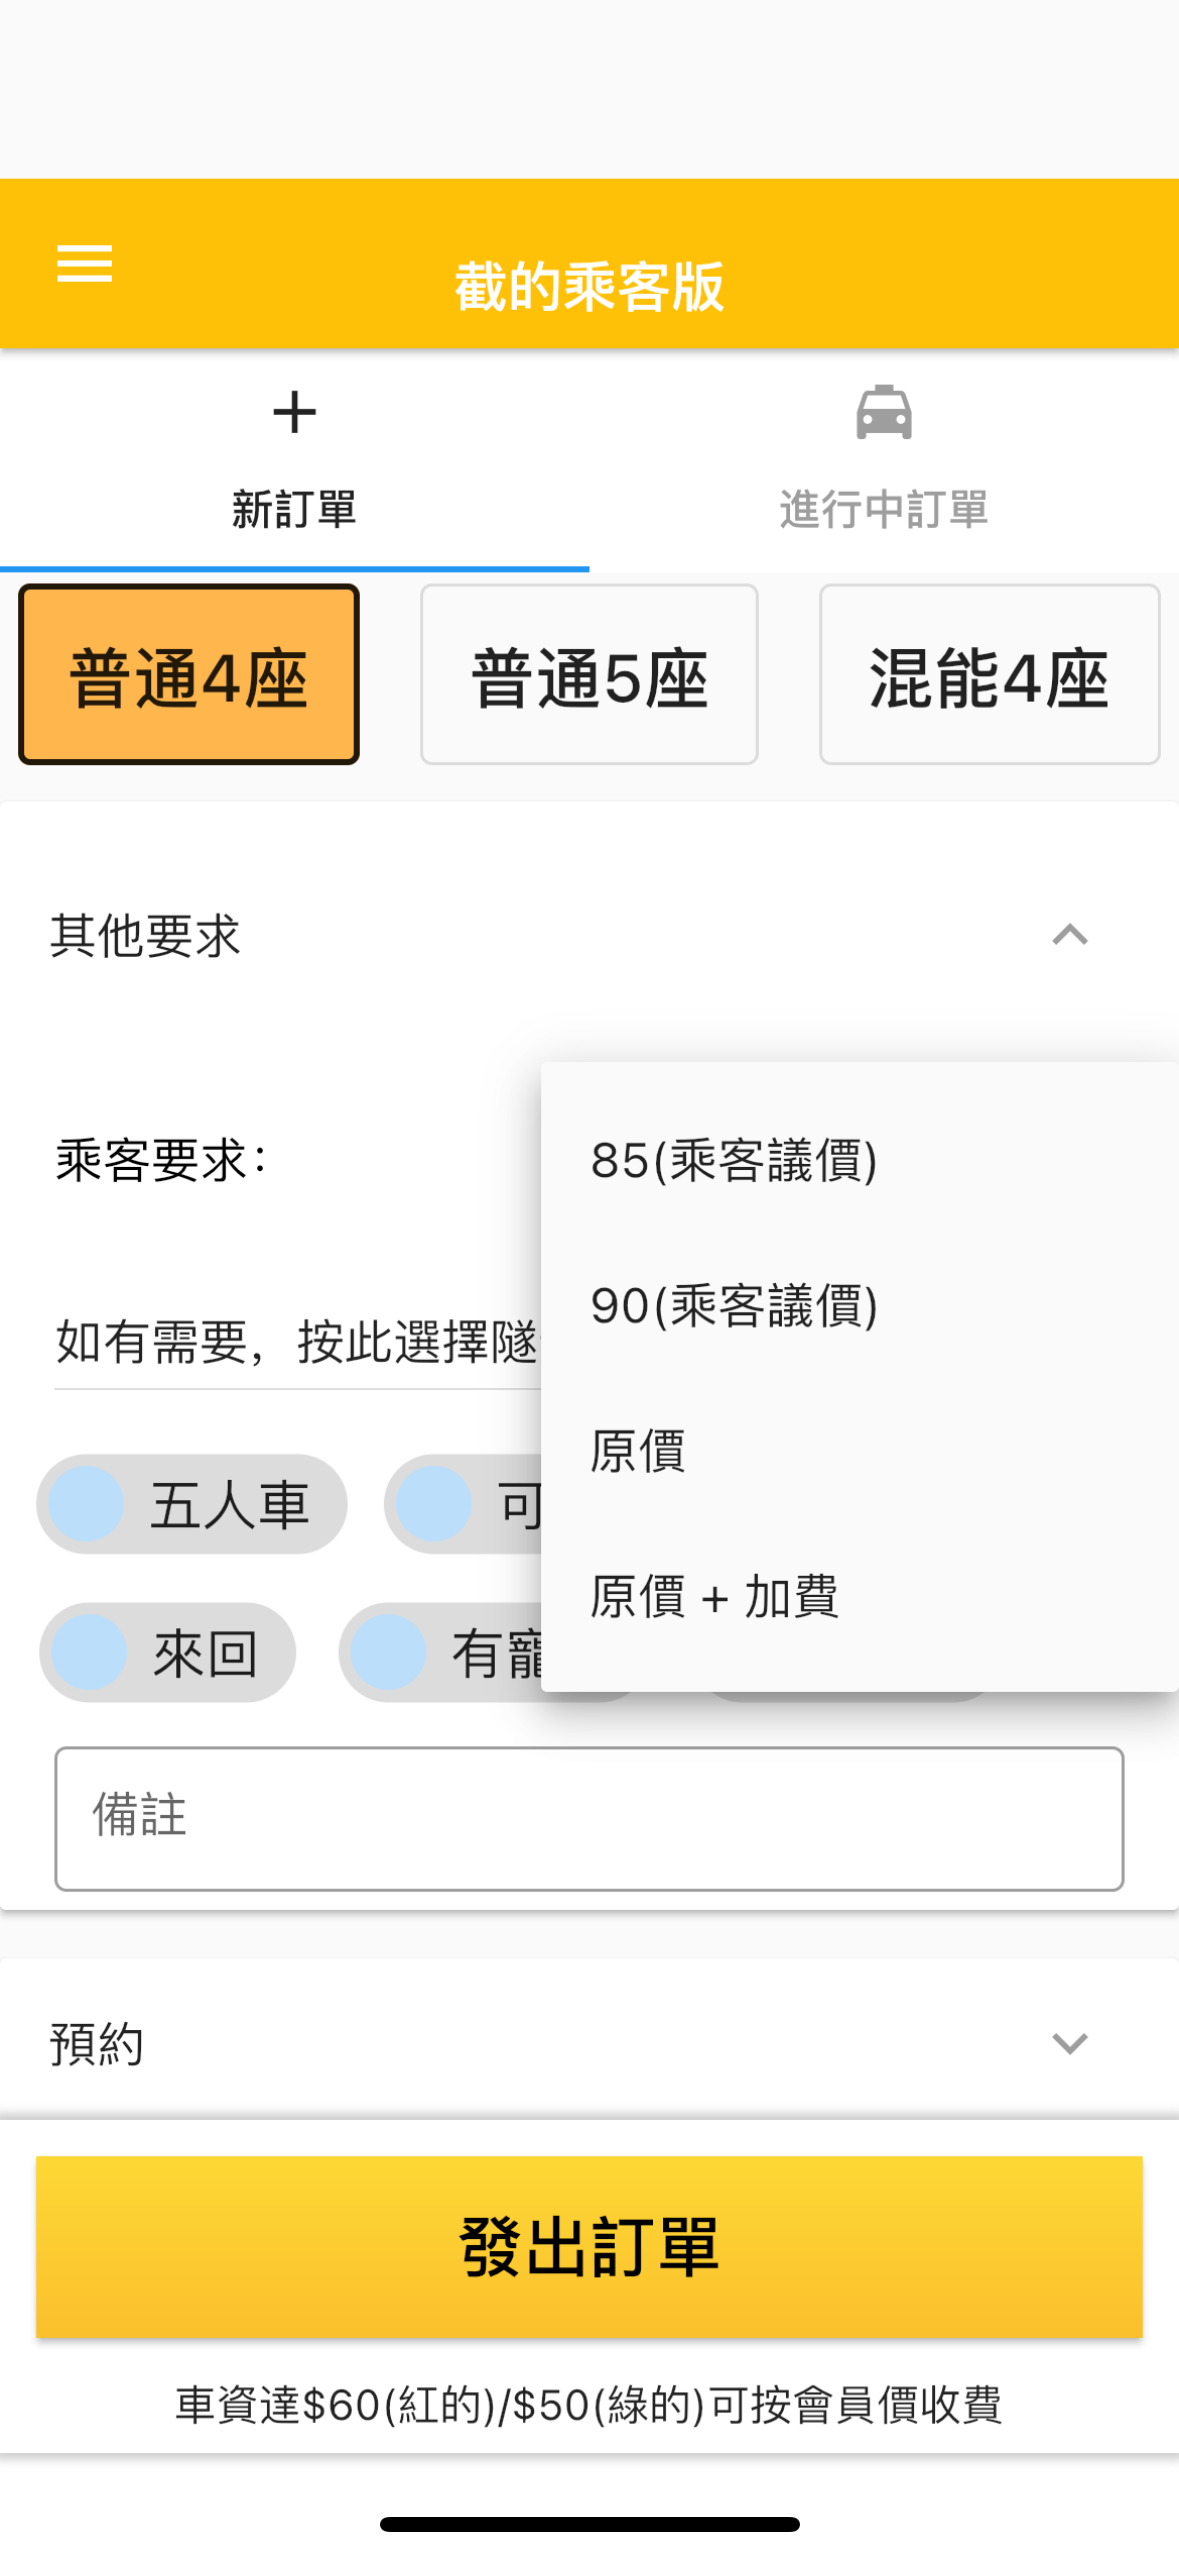Click the 備註 remarks input field

589,1818
